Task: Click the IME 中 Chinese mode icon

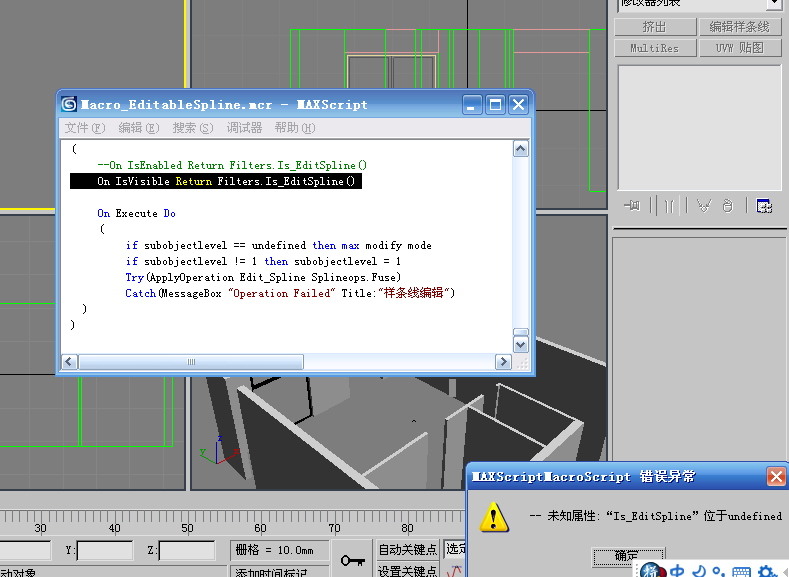Action: [x=677, y=571]
